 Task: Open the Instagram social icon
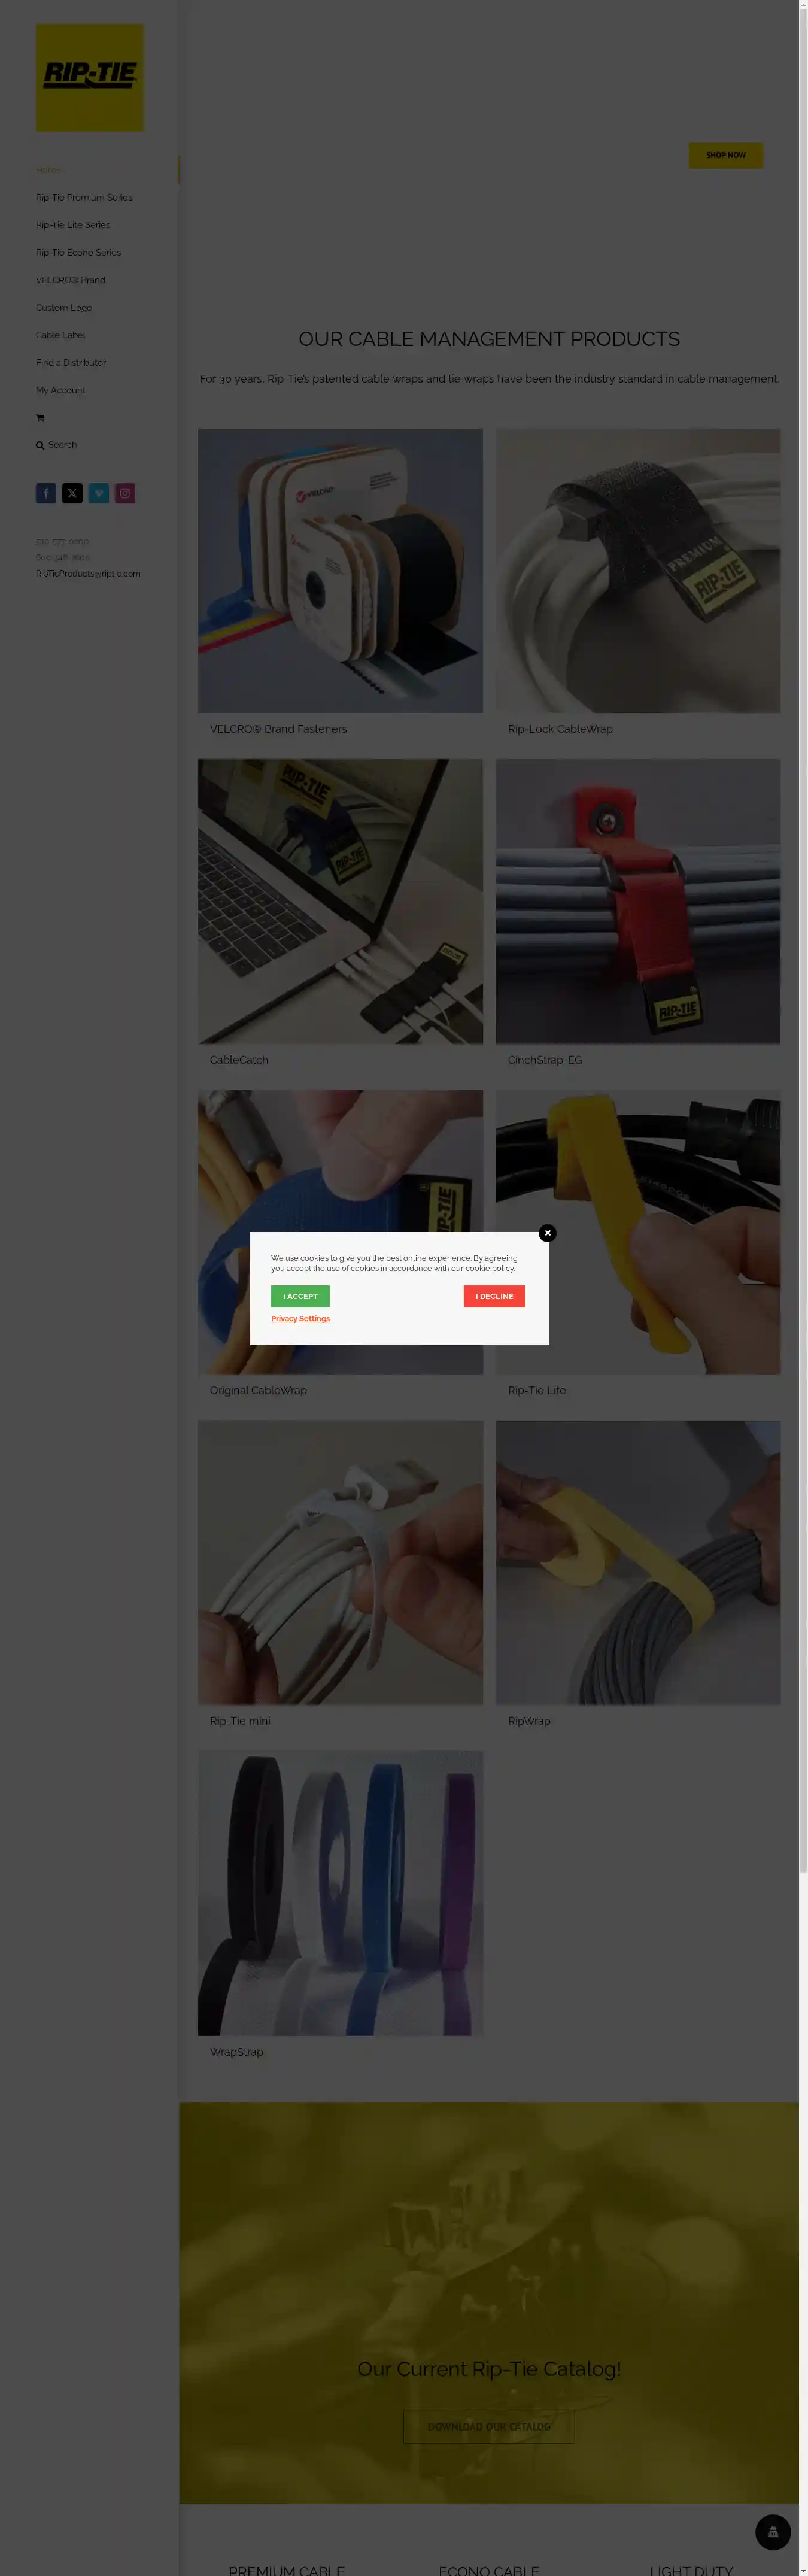[125, 493]
